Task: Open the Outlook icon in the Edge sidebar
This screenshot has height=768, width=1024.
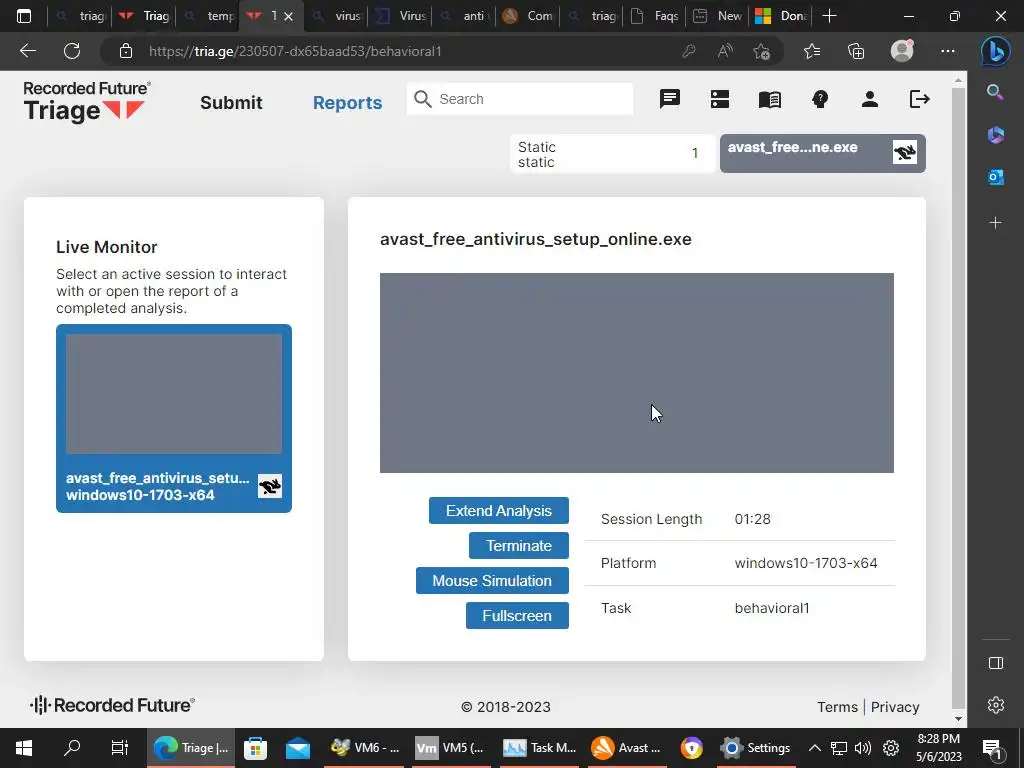Action: tap(995, 177)
